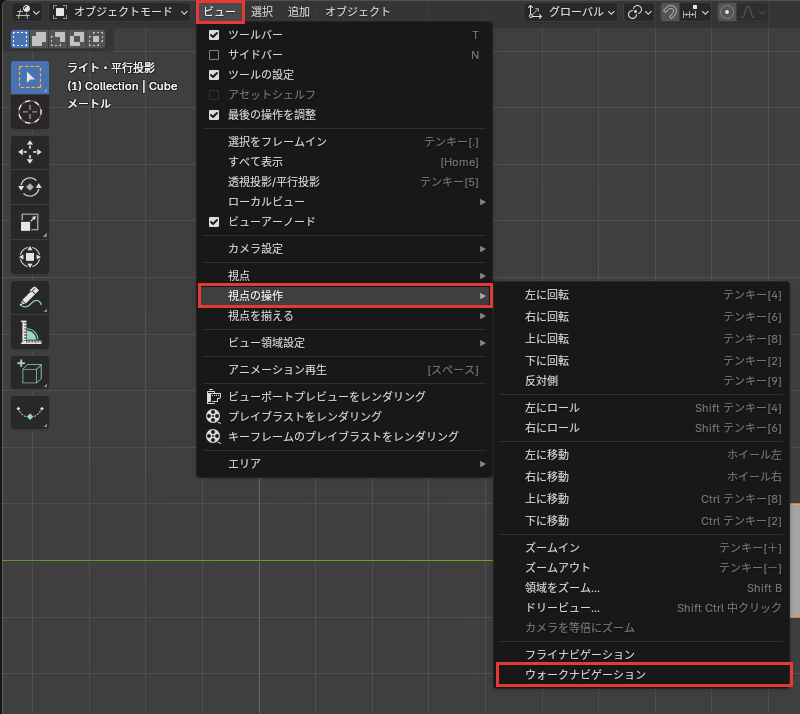Choose 選択をフレームイン
Viewport: 800px width, 714px height.
click(344, 141)
